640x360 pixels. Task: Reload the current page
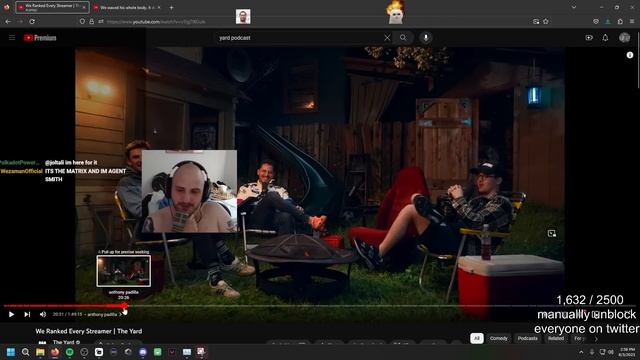point(32,21)
